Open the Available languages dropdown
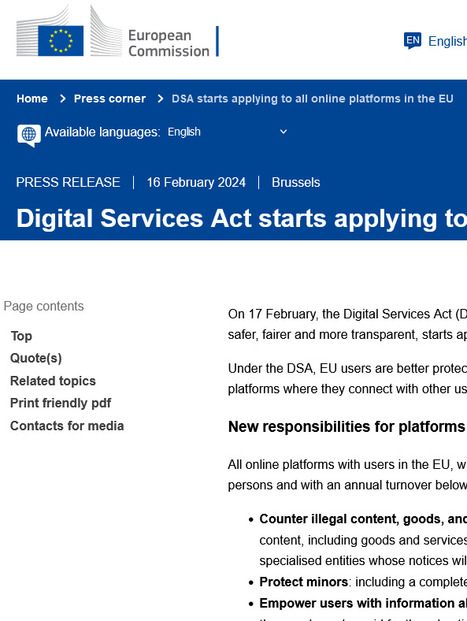Image resolution: width=467 pixels, height=621 pixels. point(228,132)
